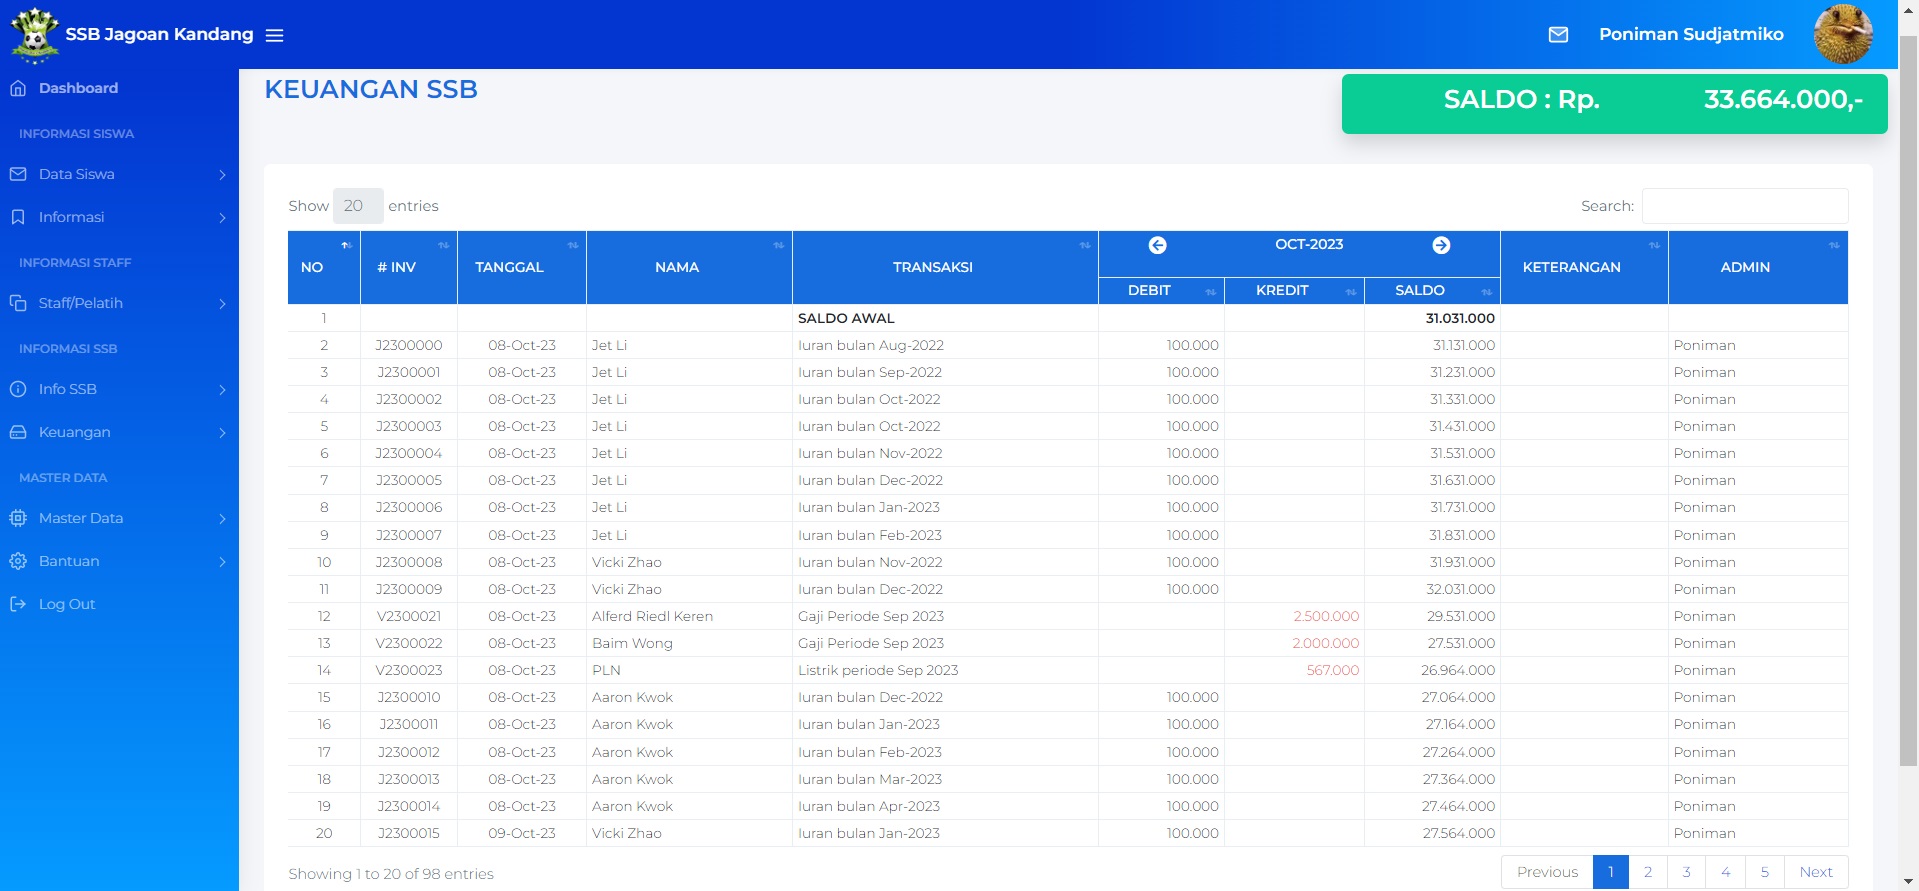
Task: Sort table by the KREDIT column
Action: tap(1293, 290)
